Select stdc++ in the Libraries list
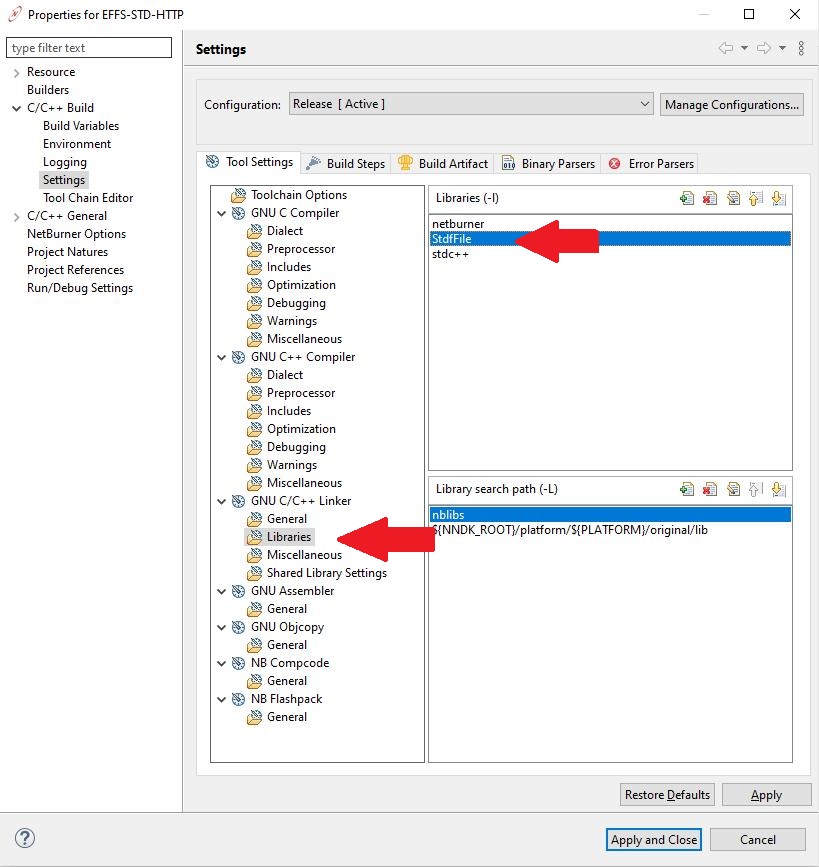819x867 pixels. (x=451, y=254)
